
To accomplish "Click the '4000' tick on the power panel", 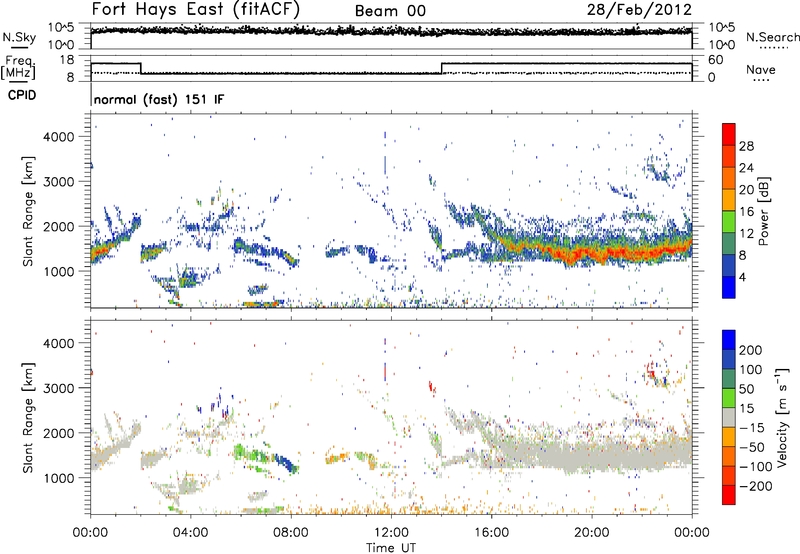I will coord(58,137).
